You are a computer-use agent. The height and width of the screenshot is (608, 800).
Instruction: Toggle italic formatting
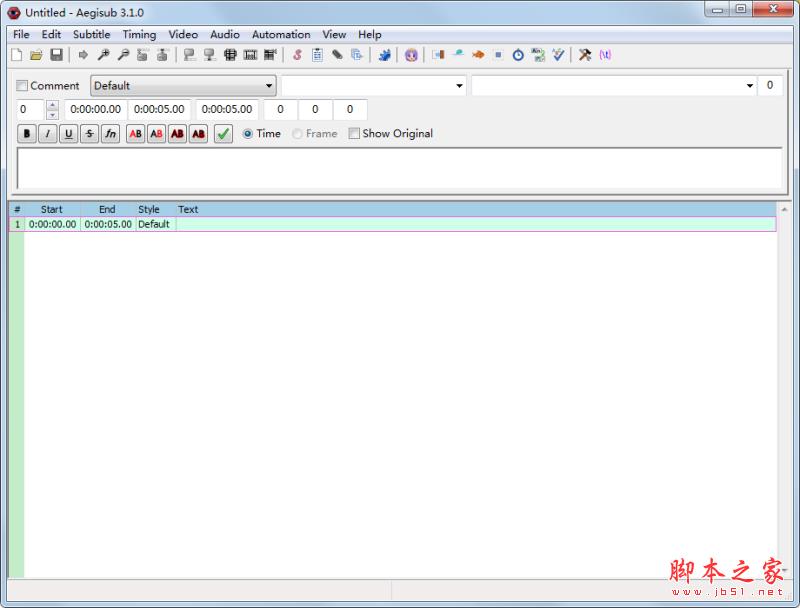pyautogui.click(x=47, y=134)
